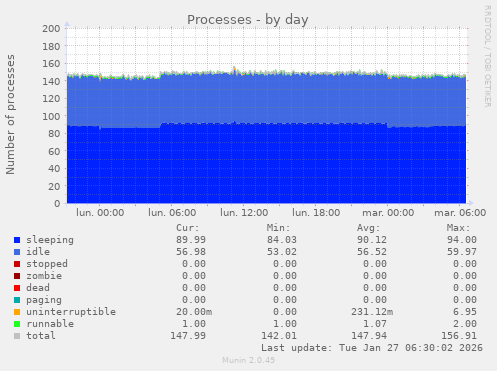
Task: Click idle average value 56.52
Action: coord(372,252)
